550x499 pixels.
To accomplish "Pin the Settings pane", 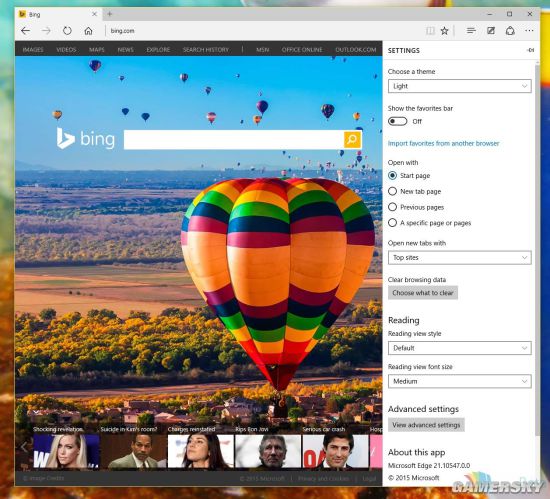I will pyautogui.click(x=531, y=50).
